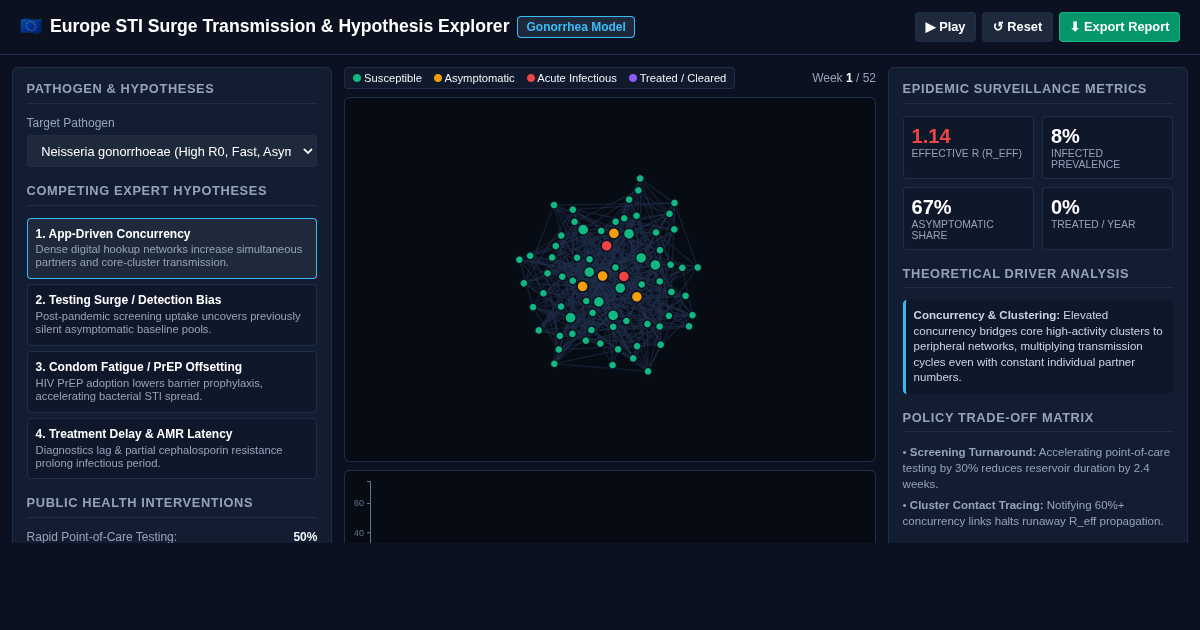Click Screening Turnaround policy item
1200x630 pixels.
tap(1038, 468)
